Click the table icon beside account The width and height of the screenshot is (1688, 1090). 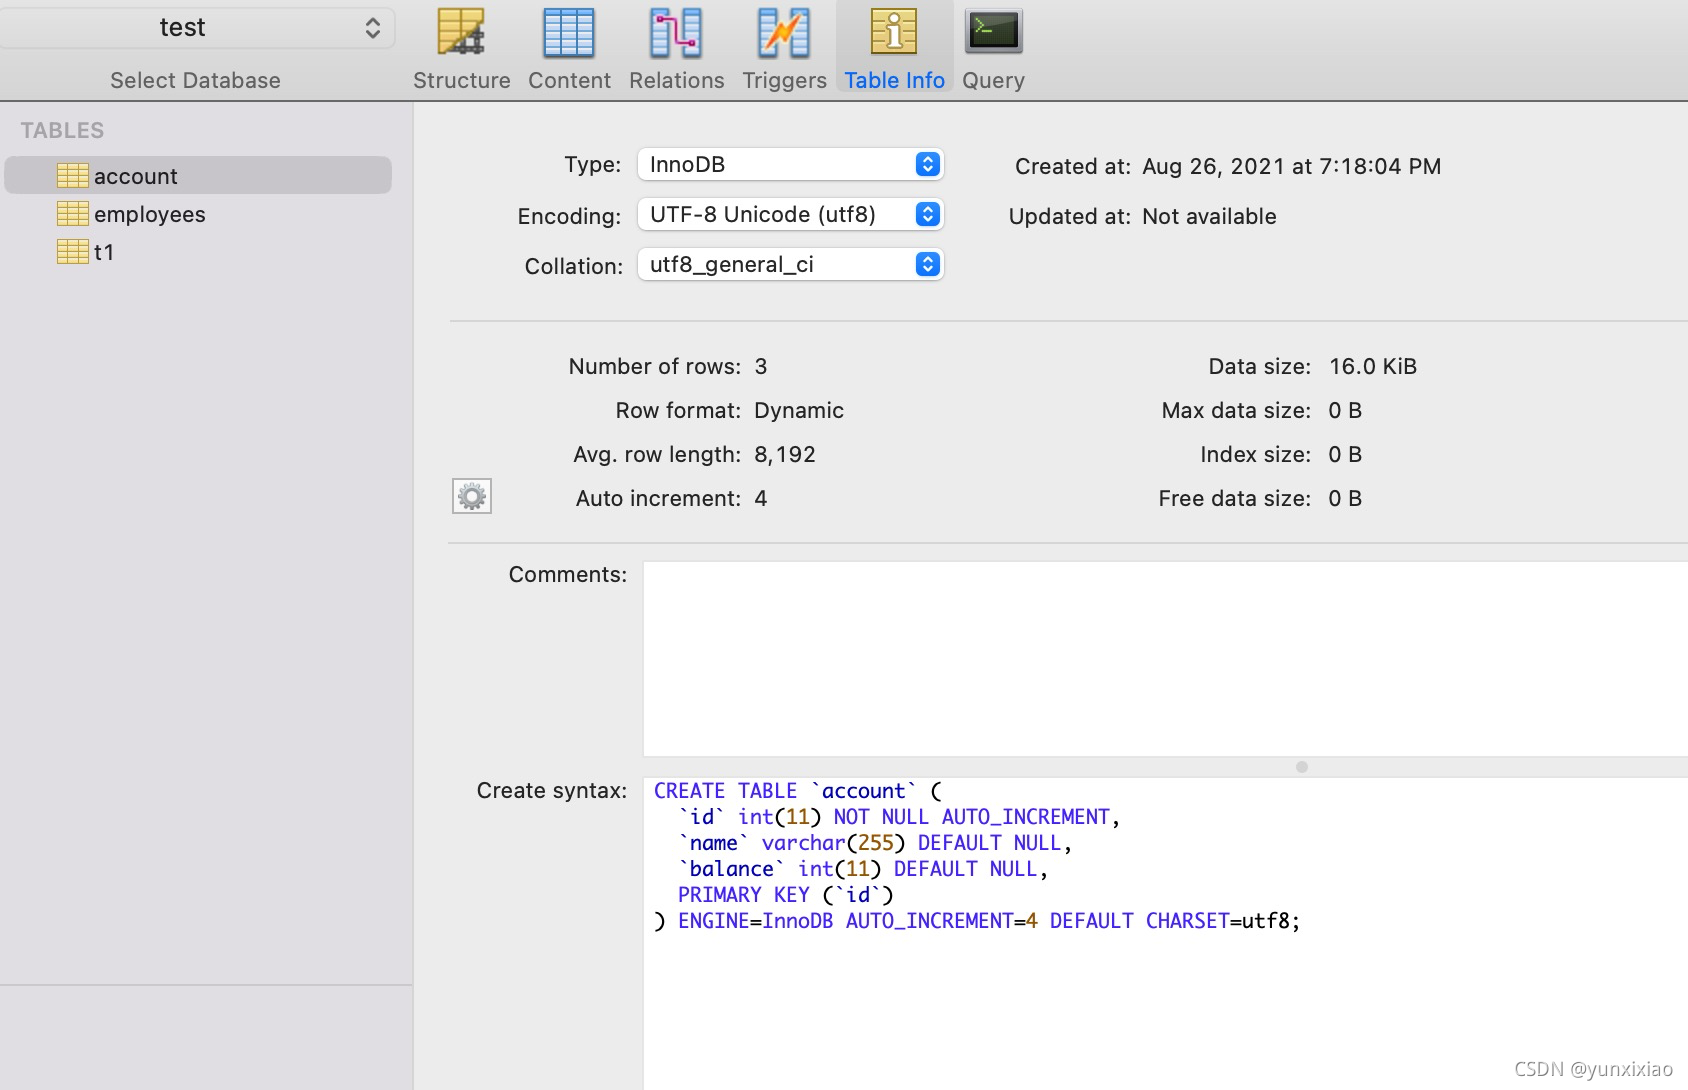[71, 175]
